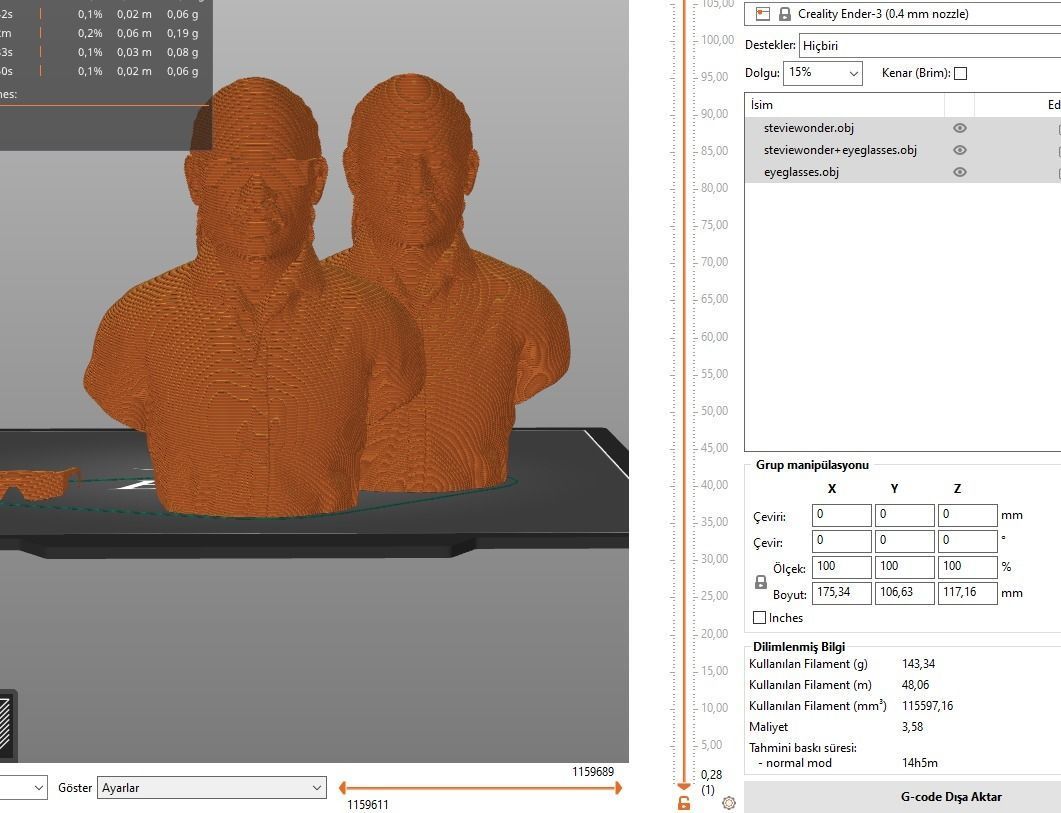Click the Maliyet cost value 3,58
This screenshot has height=813, width=1061.
pyautogui.click(x=912, y=727)
